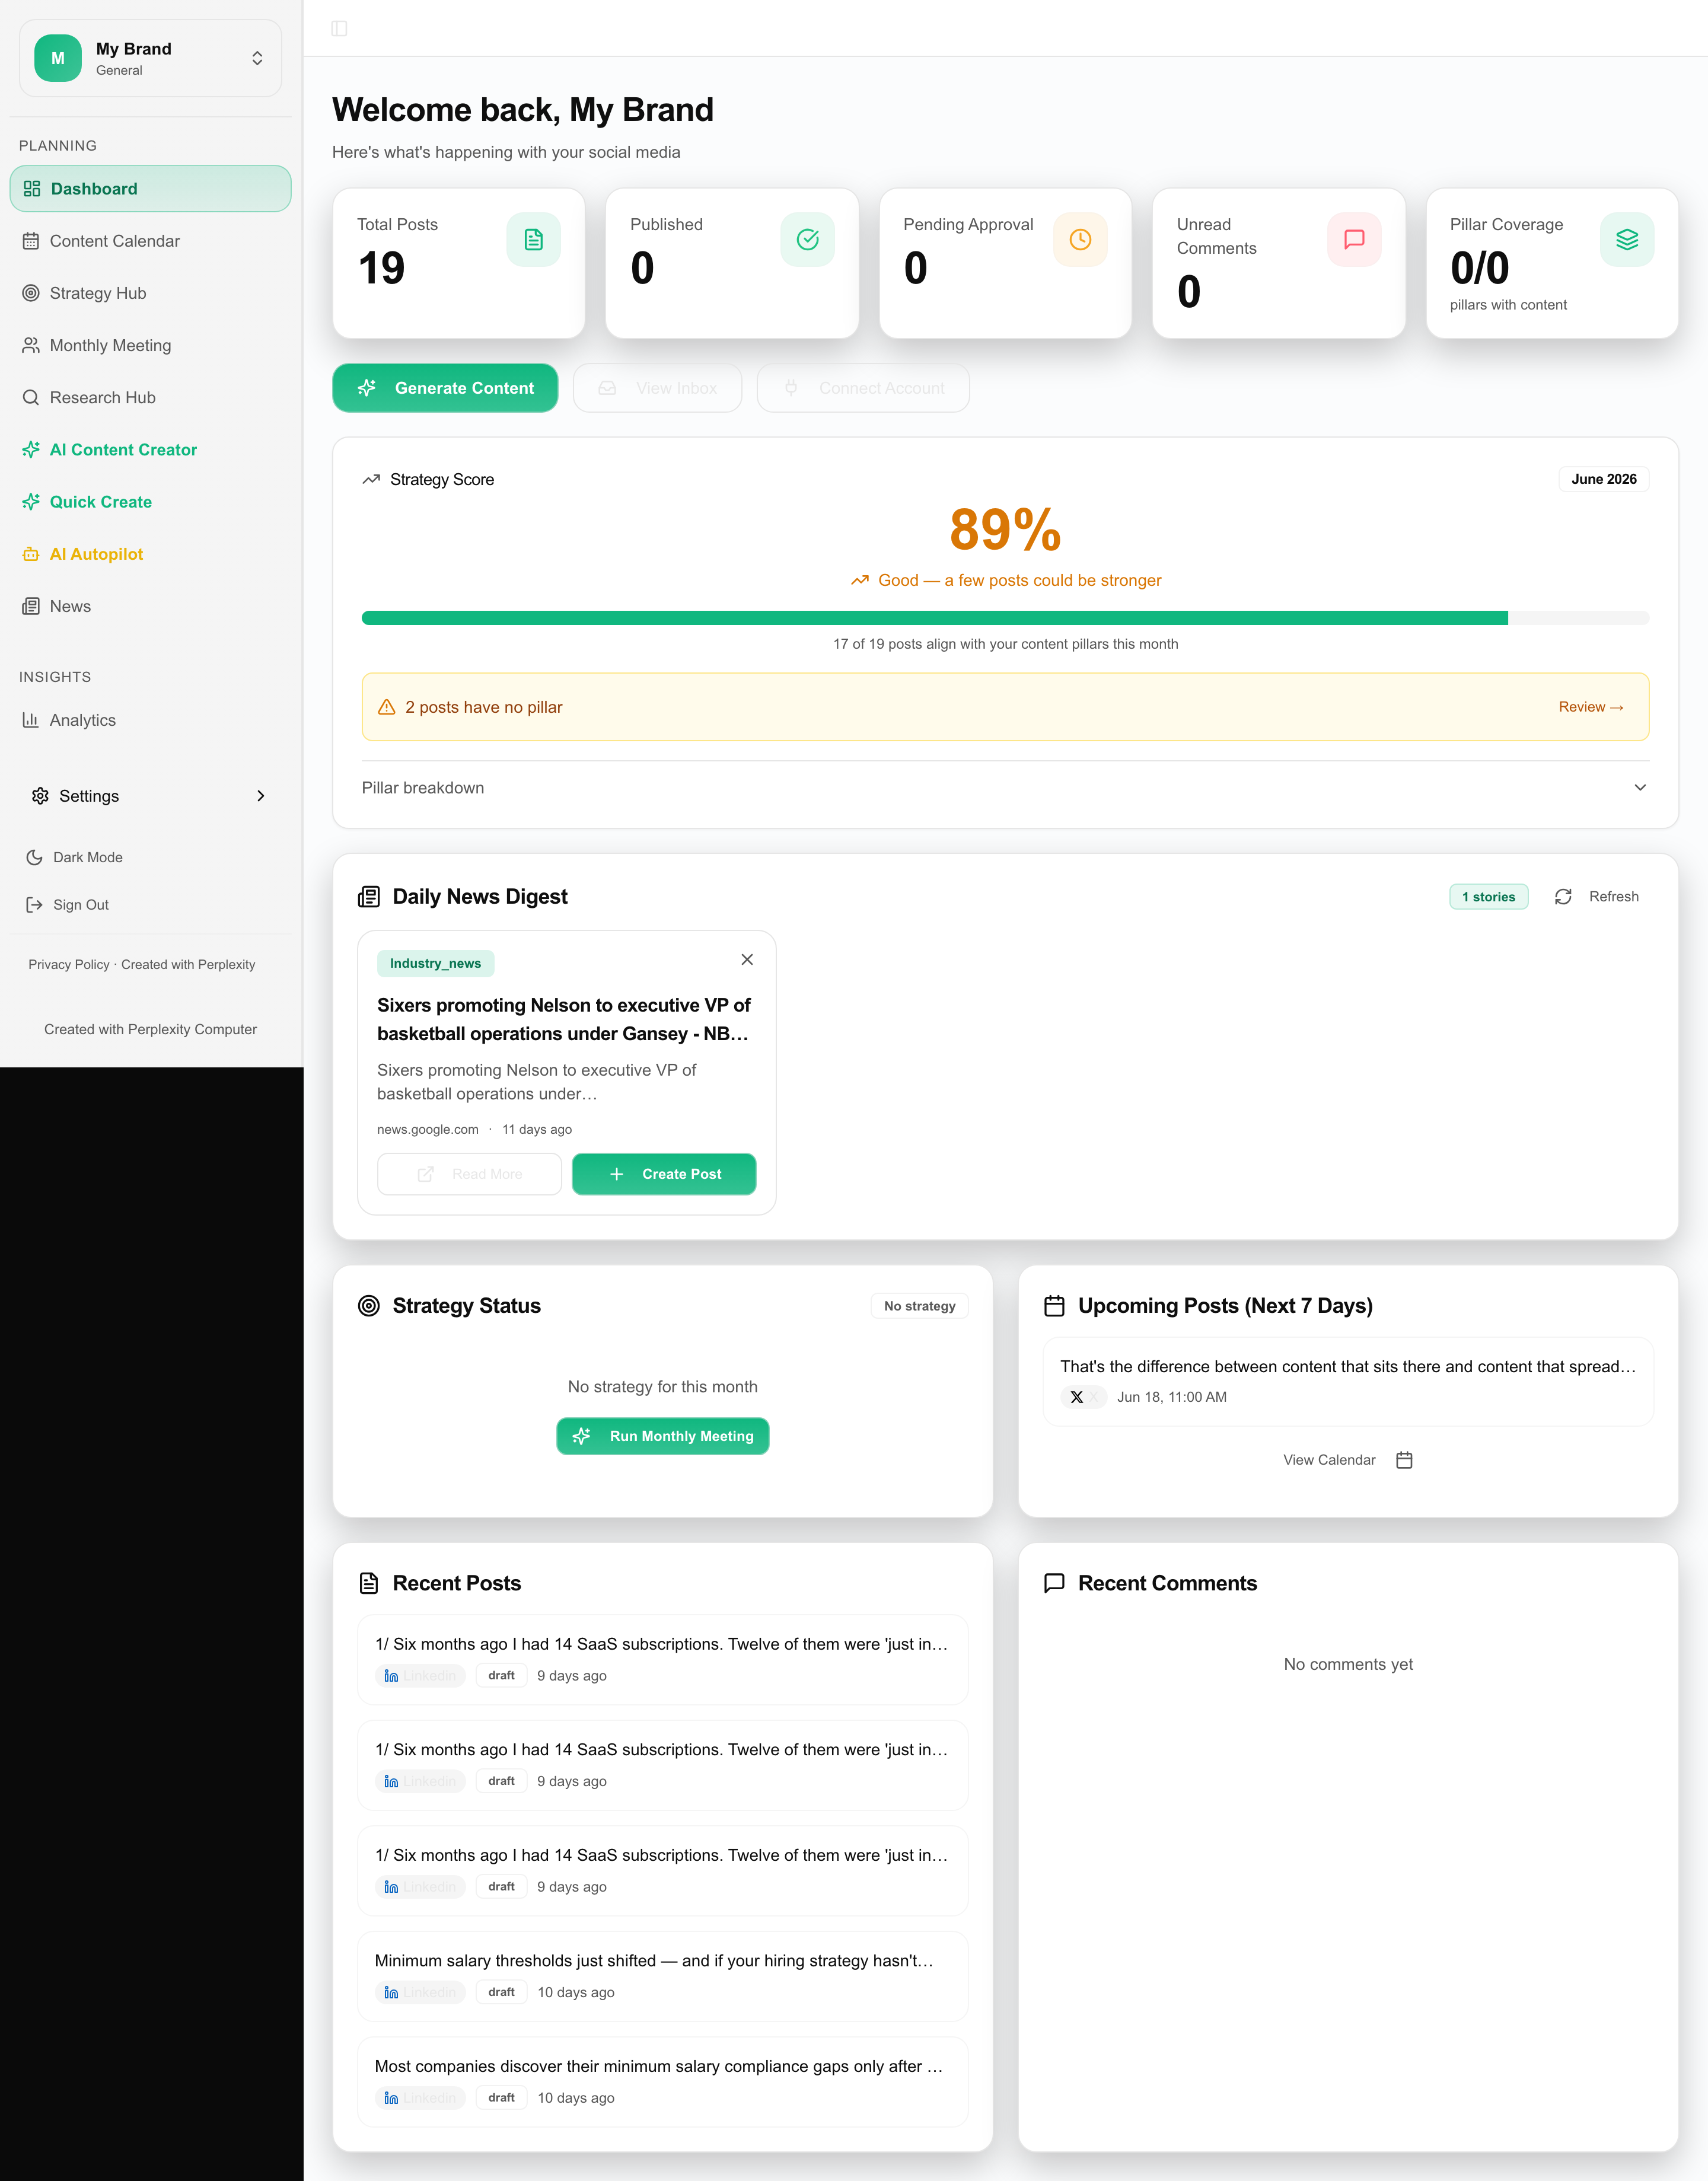Click the Pending Approval clock icon
Viewport: 1708px width, 2181px height.
click(1080, 240)
